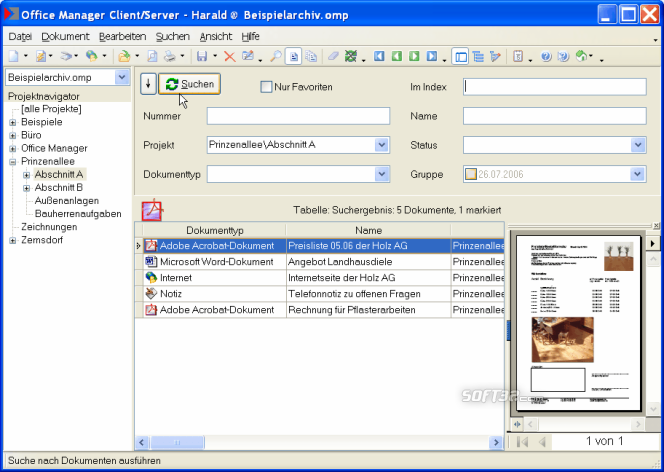
Task: Click the red X delete icon
Action: click(230, 56)
